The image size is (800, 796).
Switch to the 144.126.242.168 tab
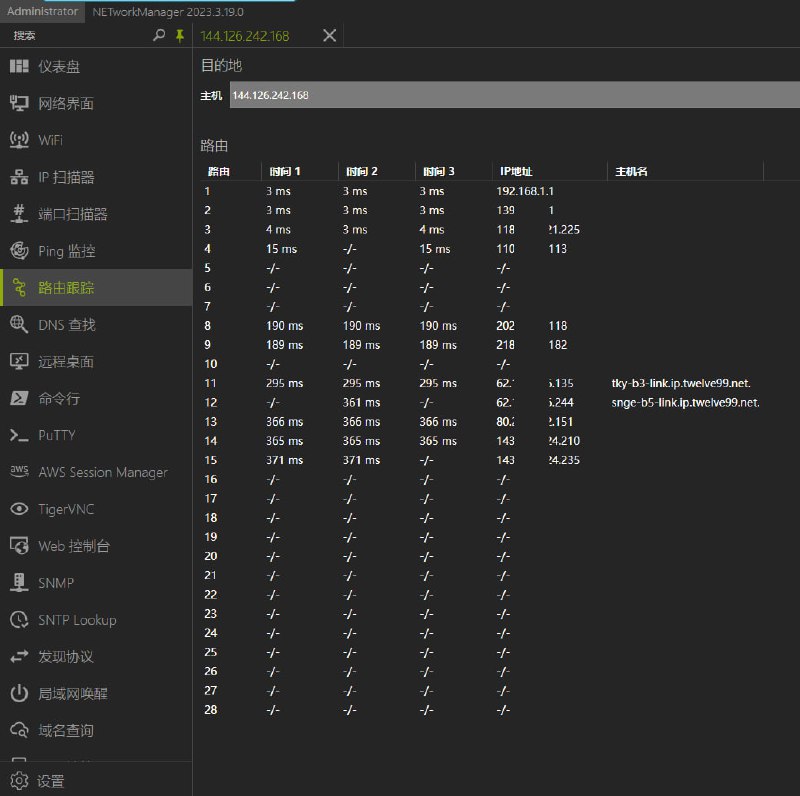245,36
